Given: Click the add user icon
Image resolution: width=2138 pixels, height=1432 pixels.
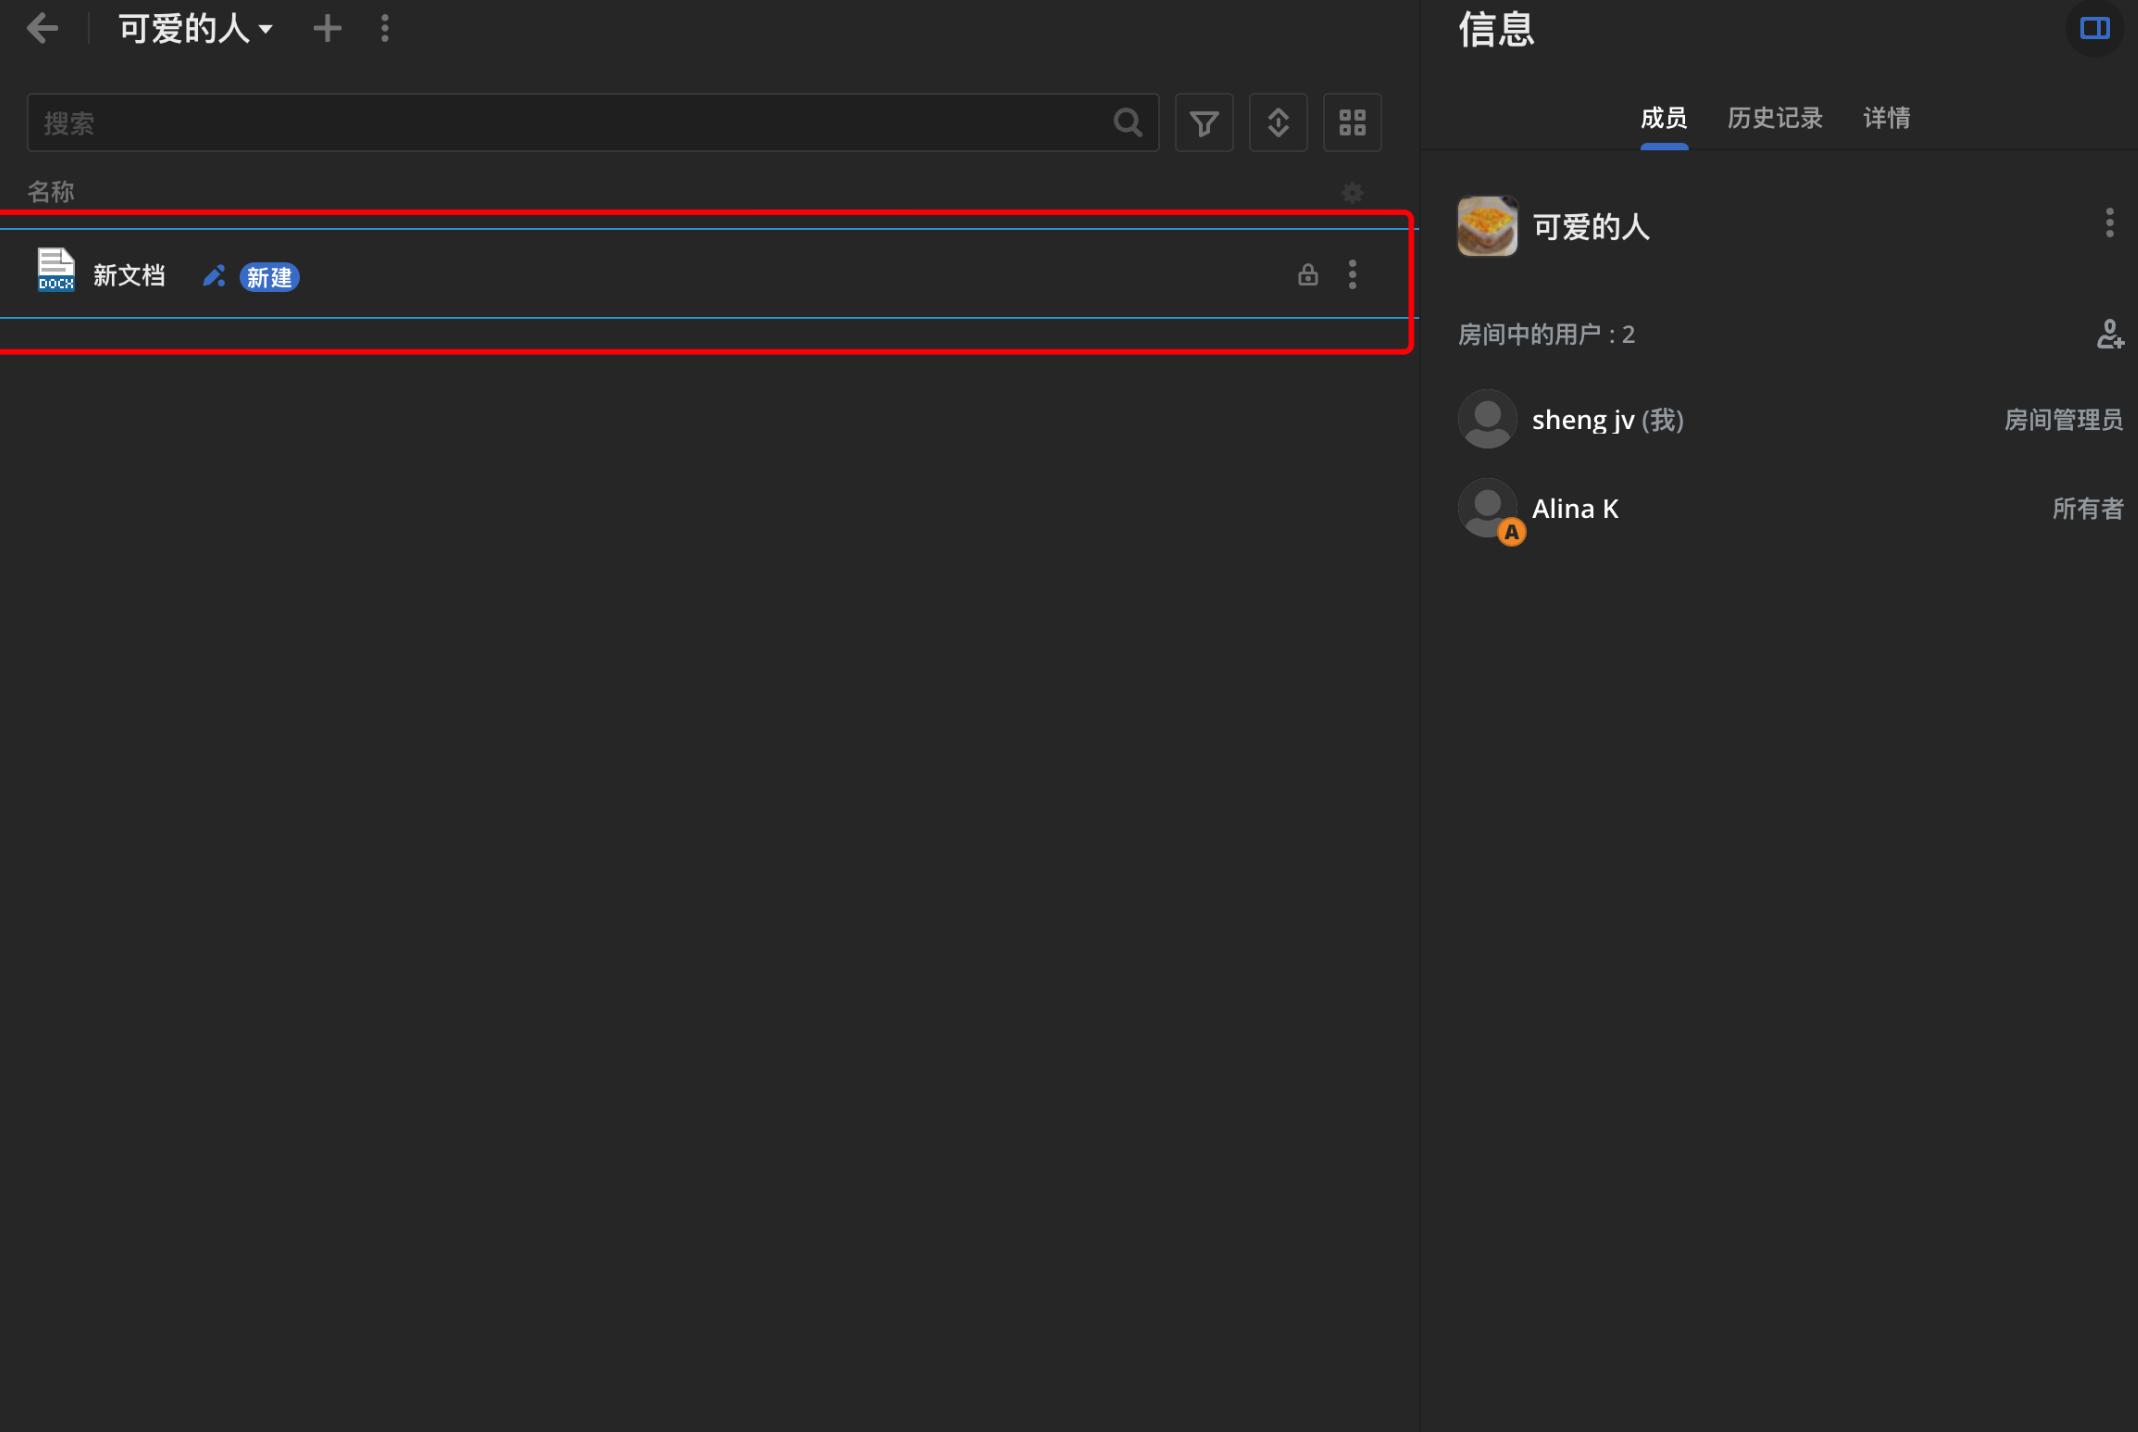Looking at the screenshot, I should pos(2109,334).
